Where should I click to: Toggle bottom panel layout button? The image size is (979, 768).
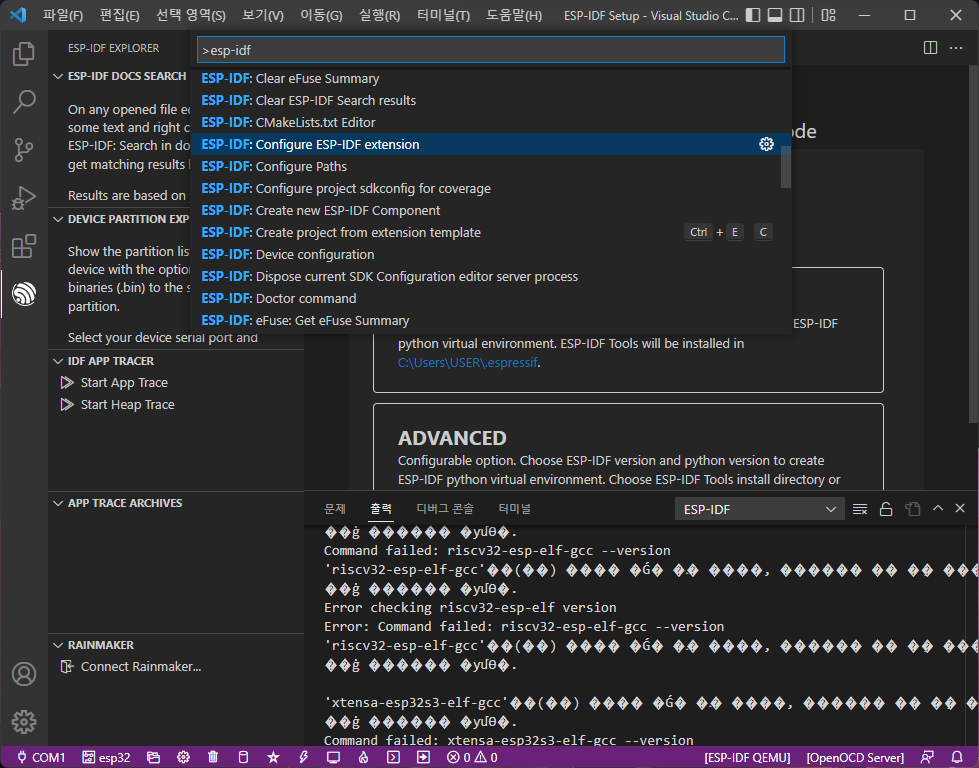click(775, 15)
